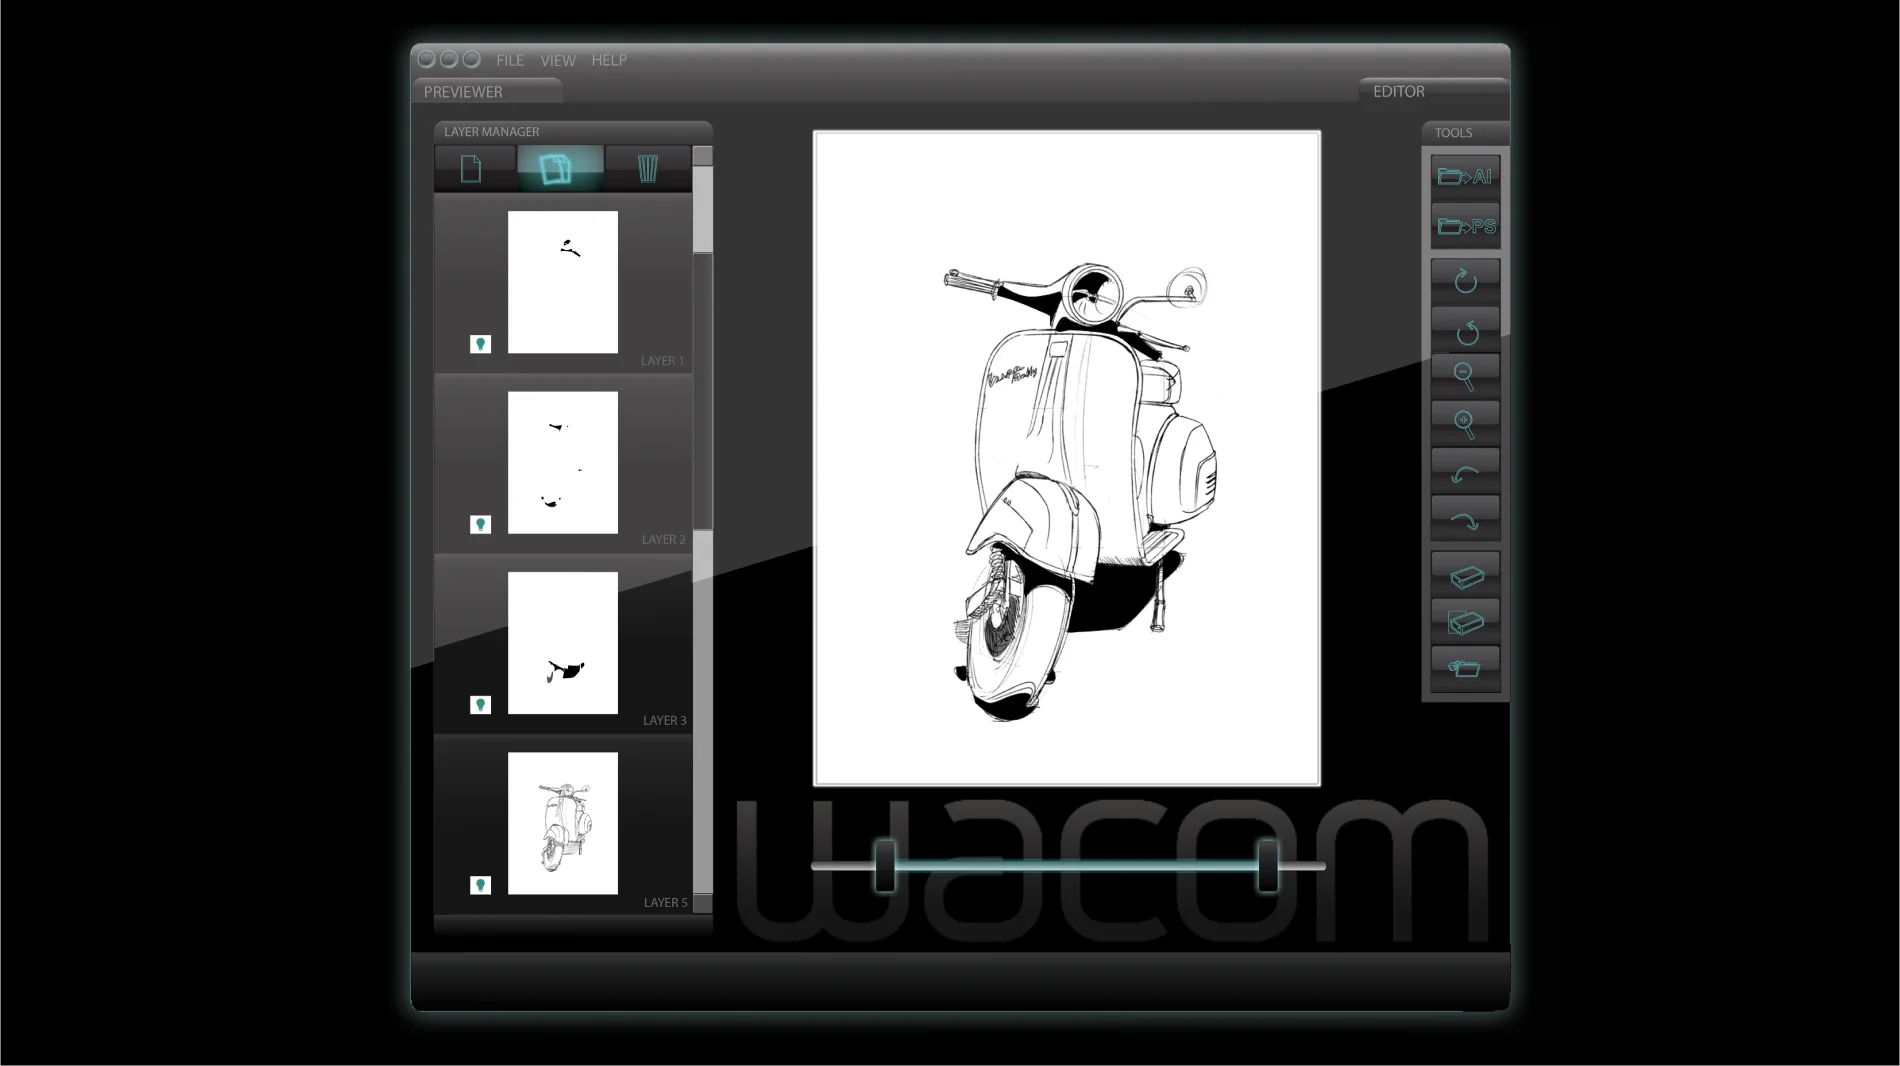Viewport: 1900px width, 1066px height.
Task: Click the first round window control button
Action: (427, 59)
